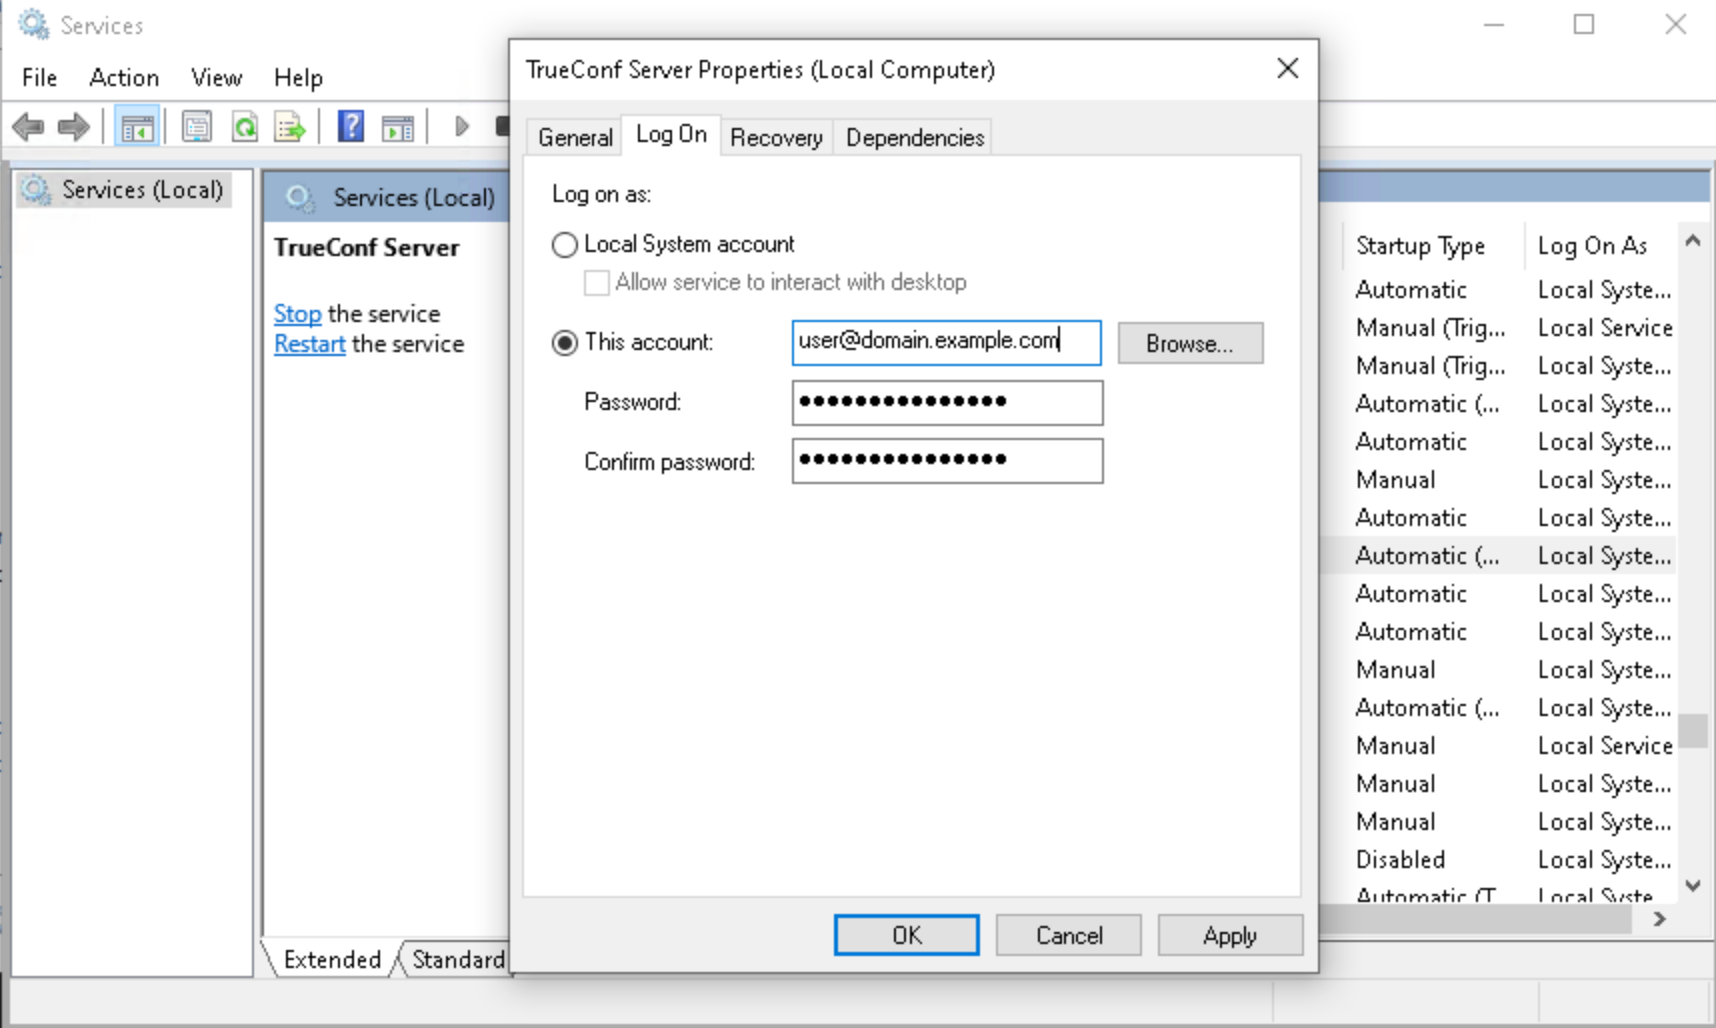This screenshot has height=1028, width=1716.
Task: Select the This account radio button
Action: (565, 343)
